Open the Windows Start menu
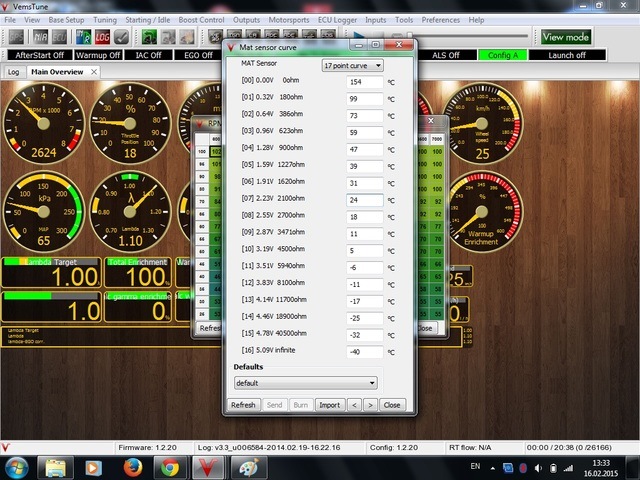 tap(15, 468)
